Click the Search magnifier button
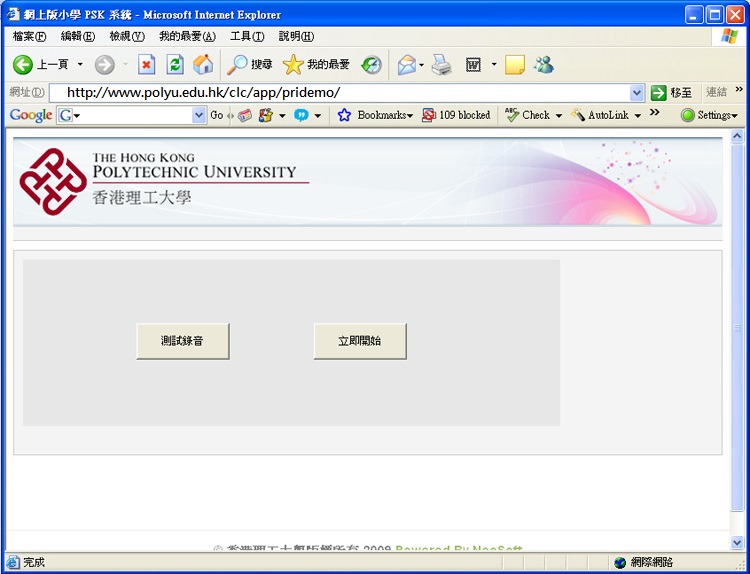 [238, 65]
